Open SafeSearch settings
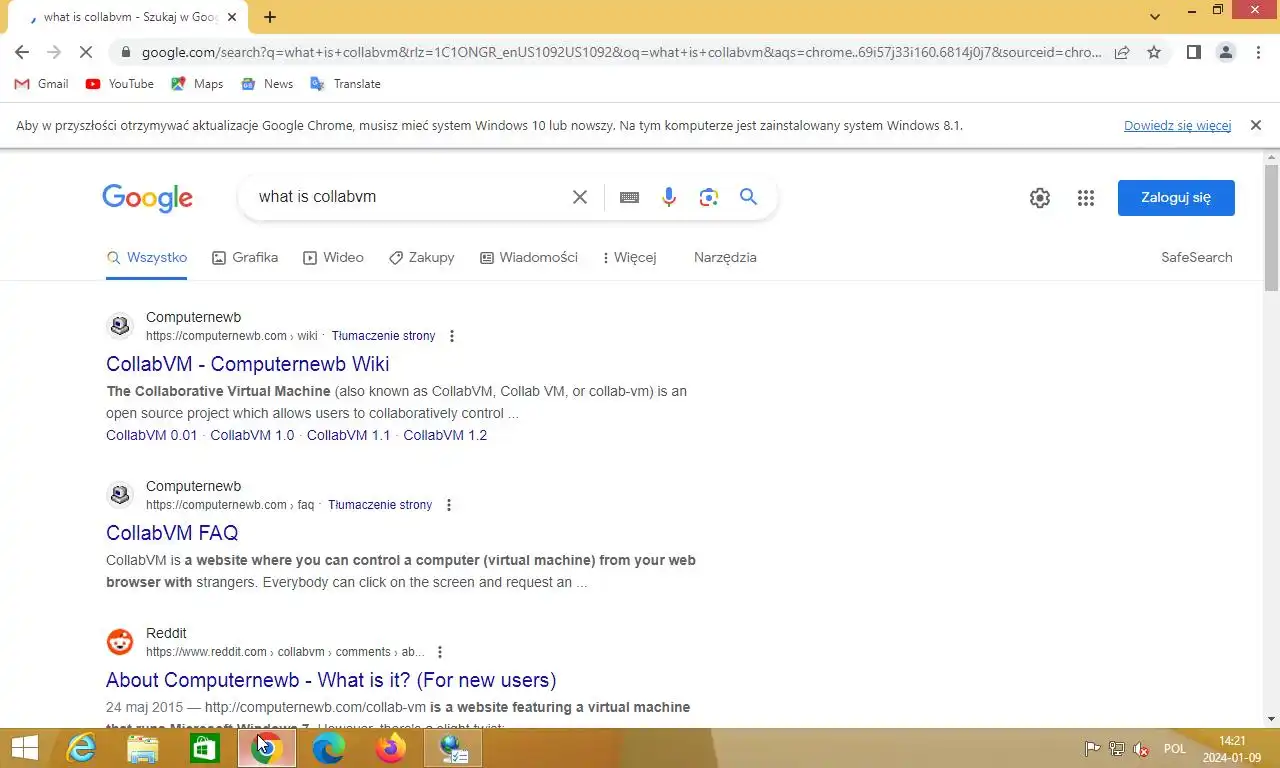This screenshot has width=1280, height=768. (1196, 257)
